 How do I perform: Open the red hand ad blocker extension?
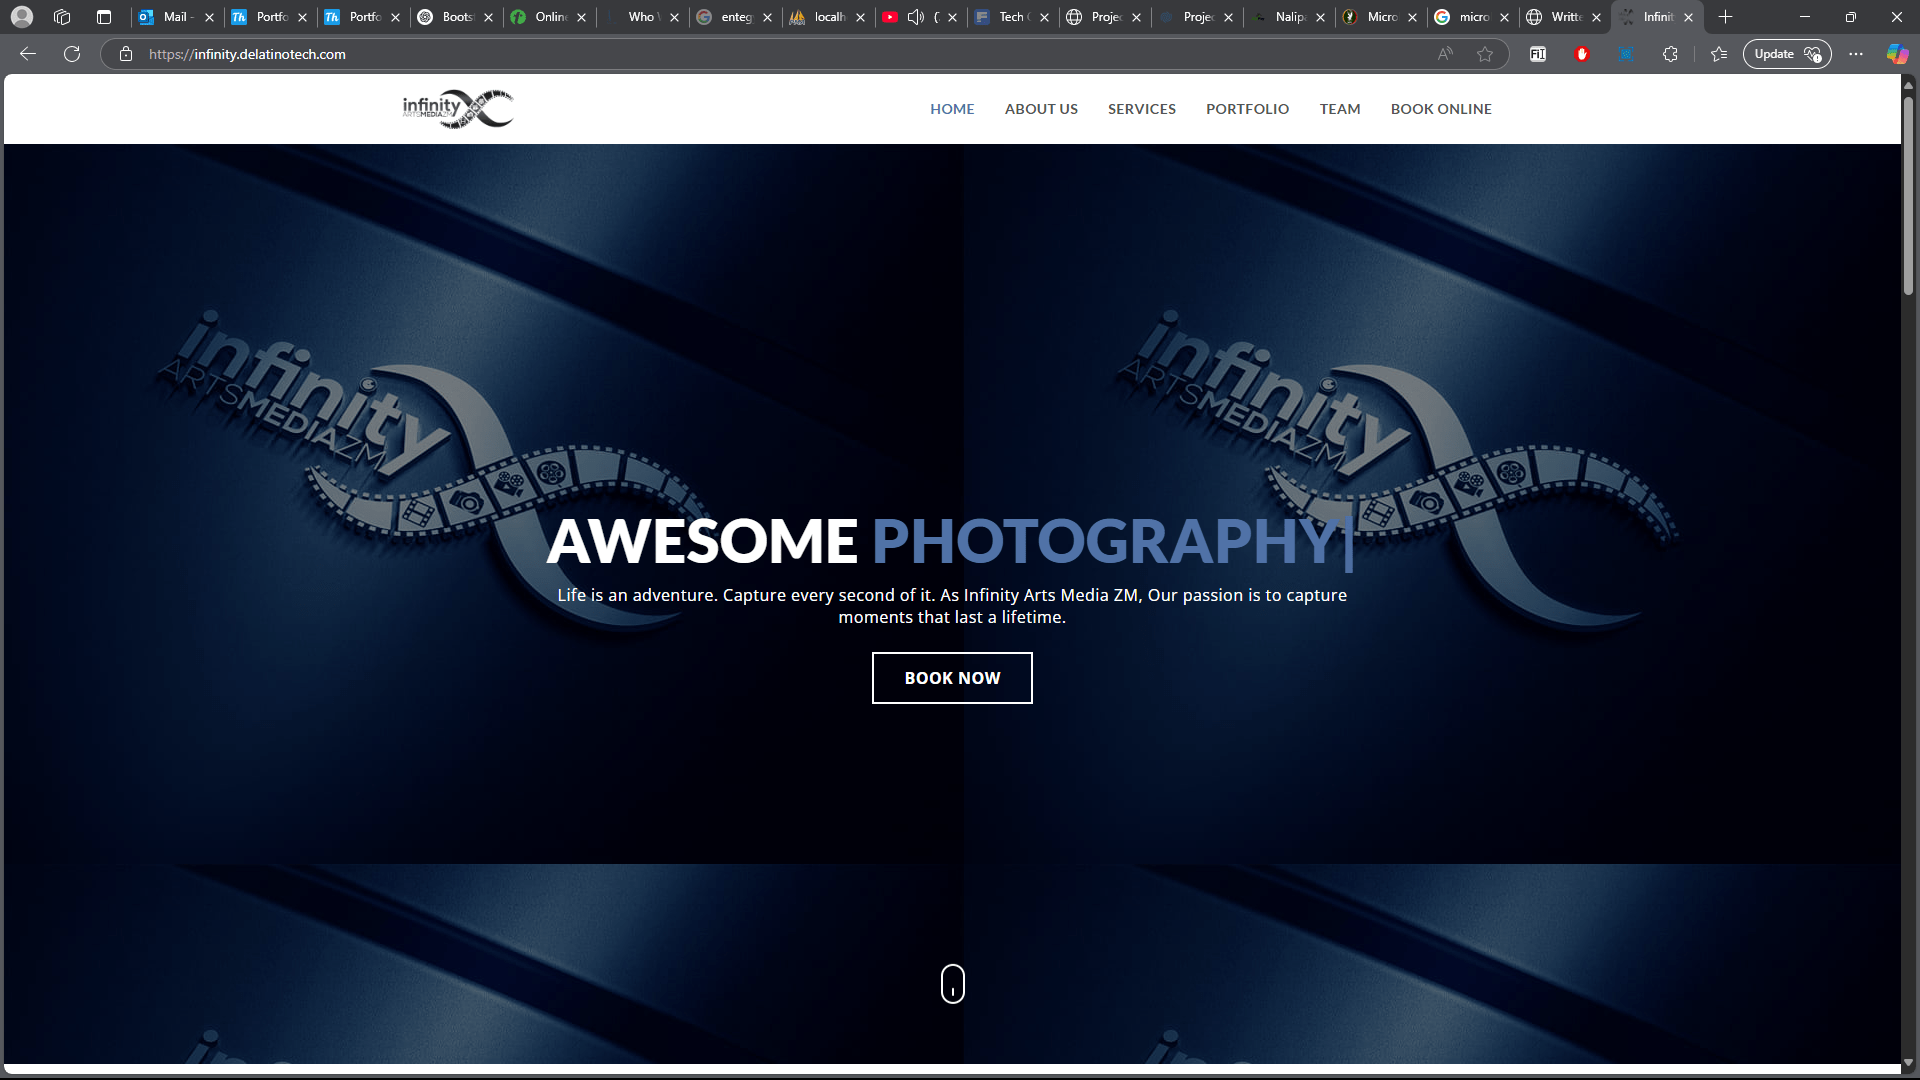coord(1582,54)
